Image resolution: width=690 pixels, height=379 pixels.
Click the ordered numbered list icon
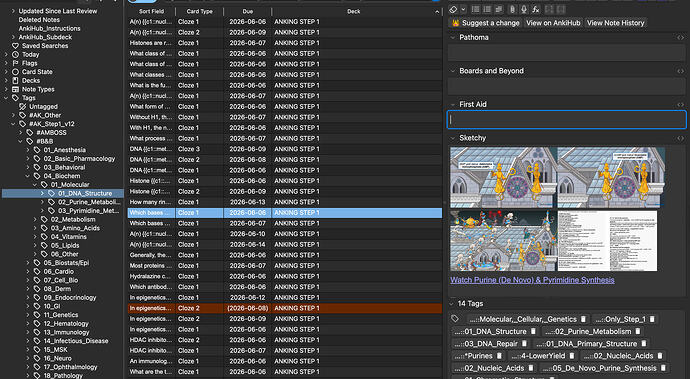click(x=487, y=9)
